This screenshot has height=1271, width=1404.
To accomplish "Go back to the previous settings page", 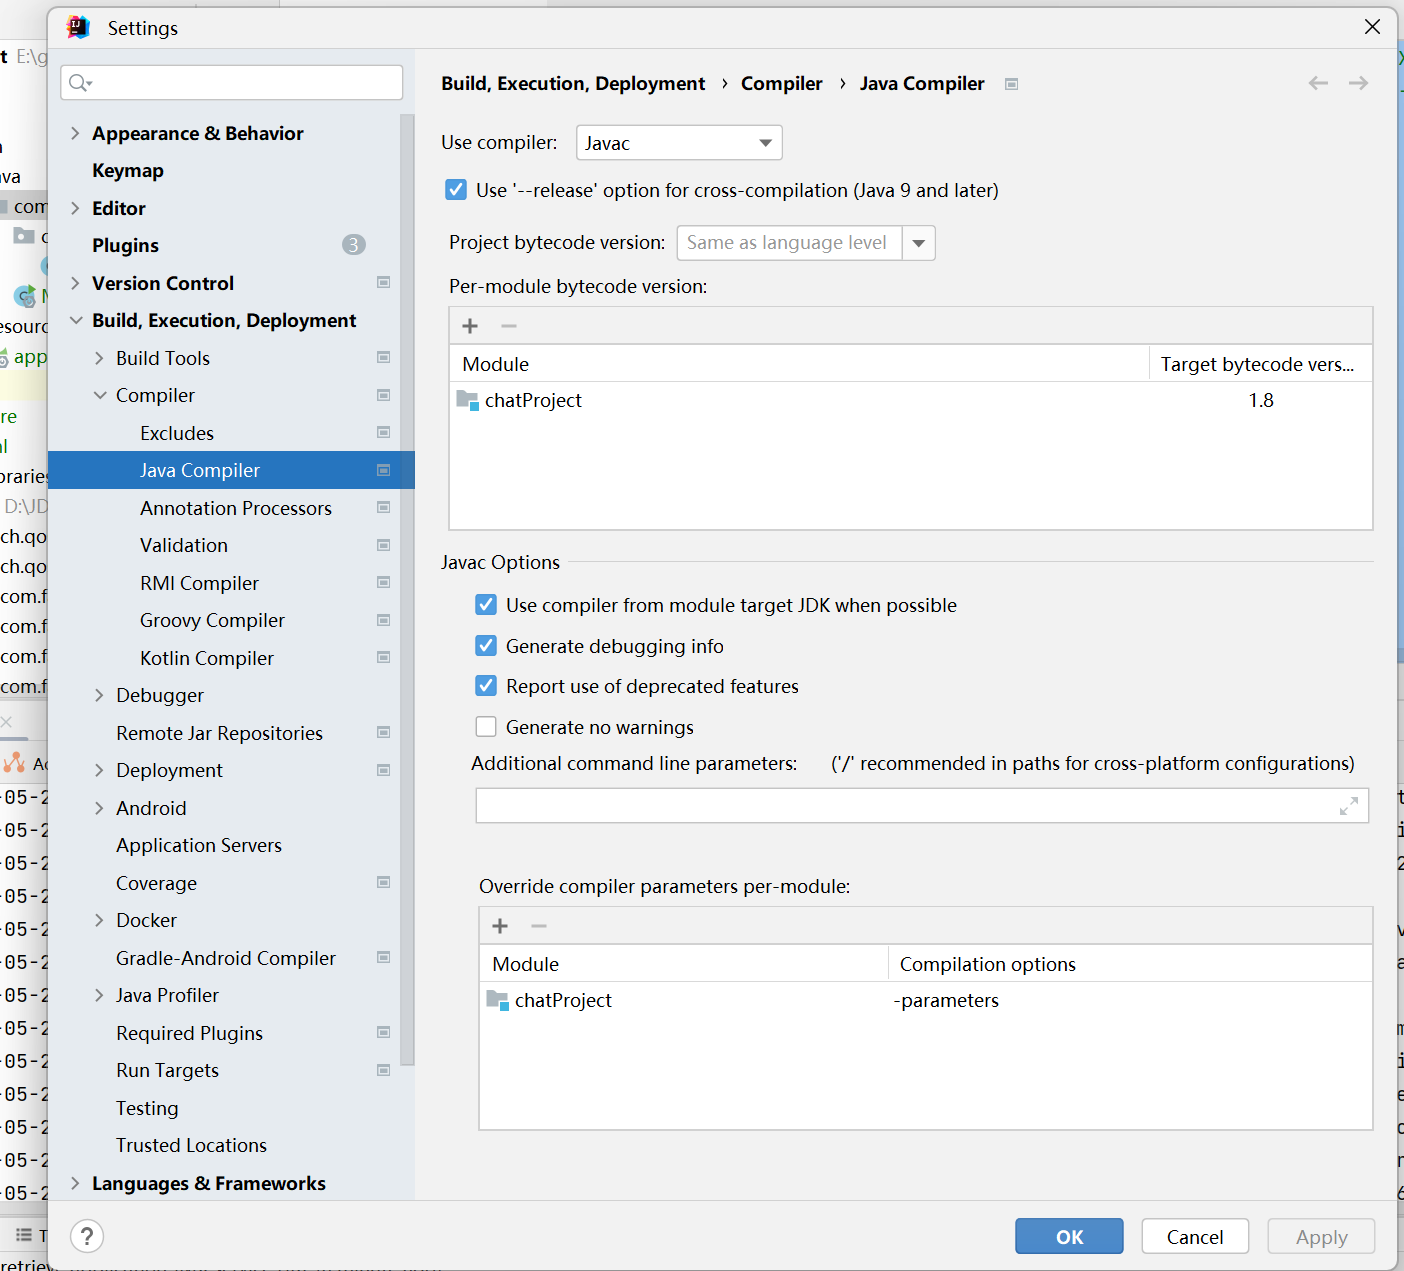I will [x=1318, y=83].
